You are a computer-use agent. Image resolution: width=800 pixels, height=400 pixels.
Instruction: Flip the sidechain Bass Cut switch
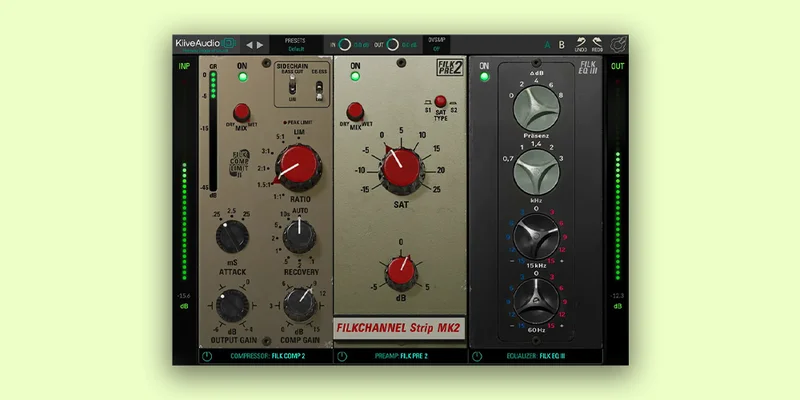(x=293, y=86)
